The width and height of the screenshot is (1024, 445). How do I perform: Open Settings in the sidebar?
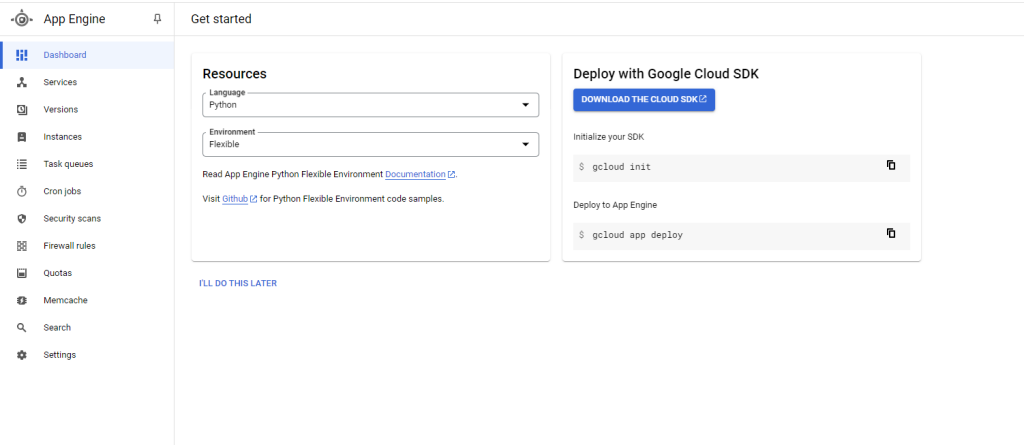pos(59,355)
